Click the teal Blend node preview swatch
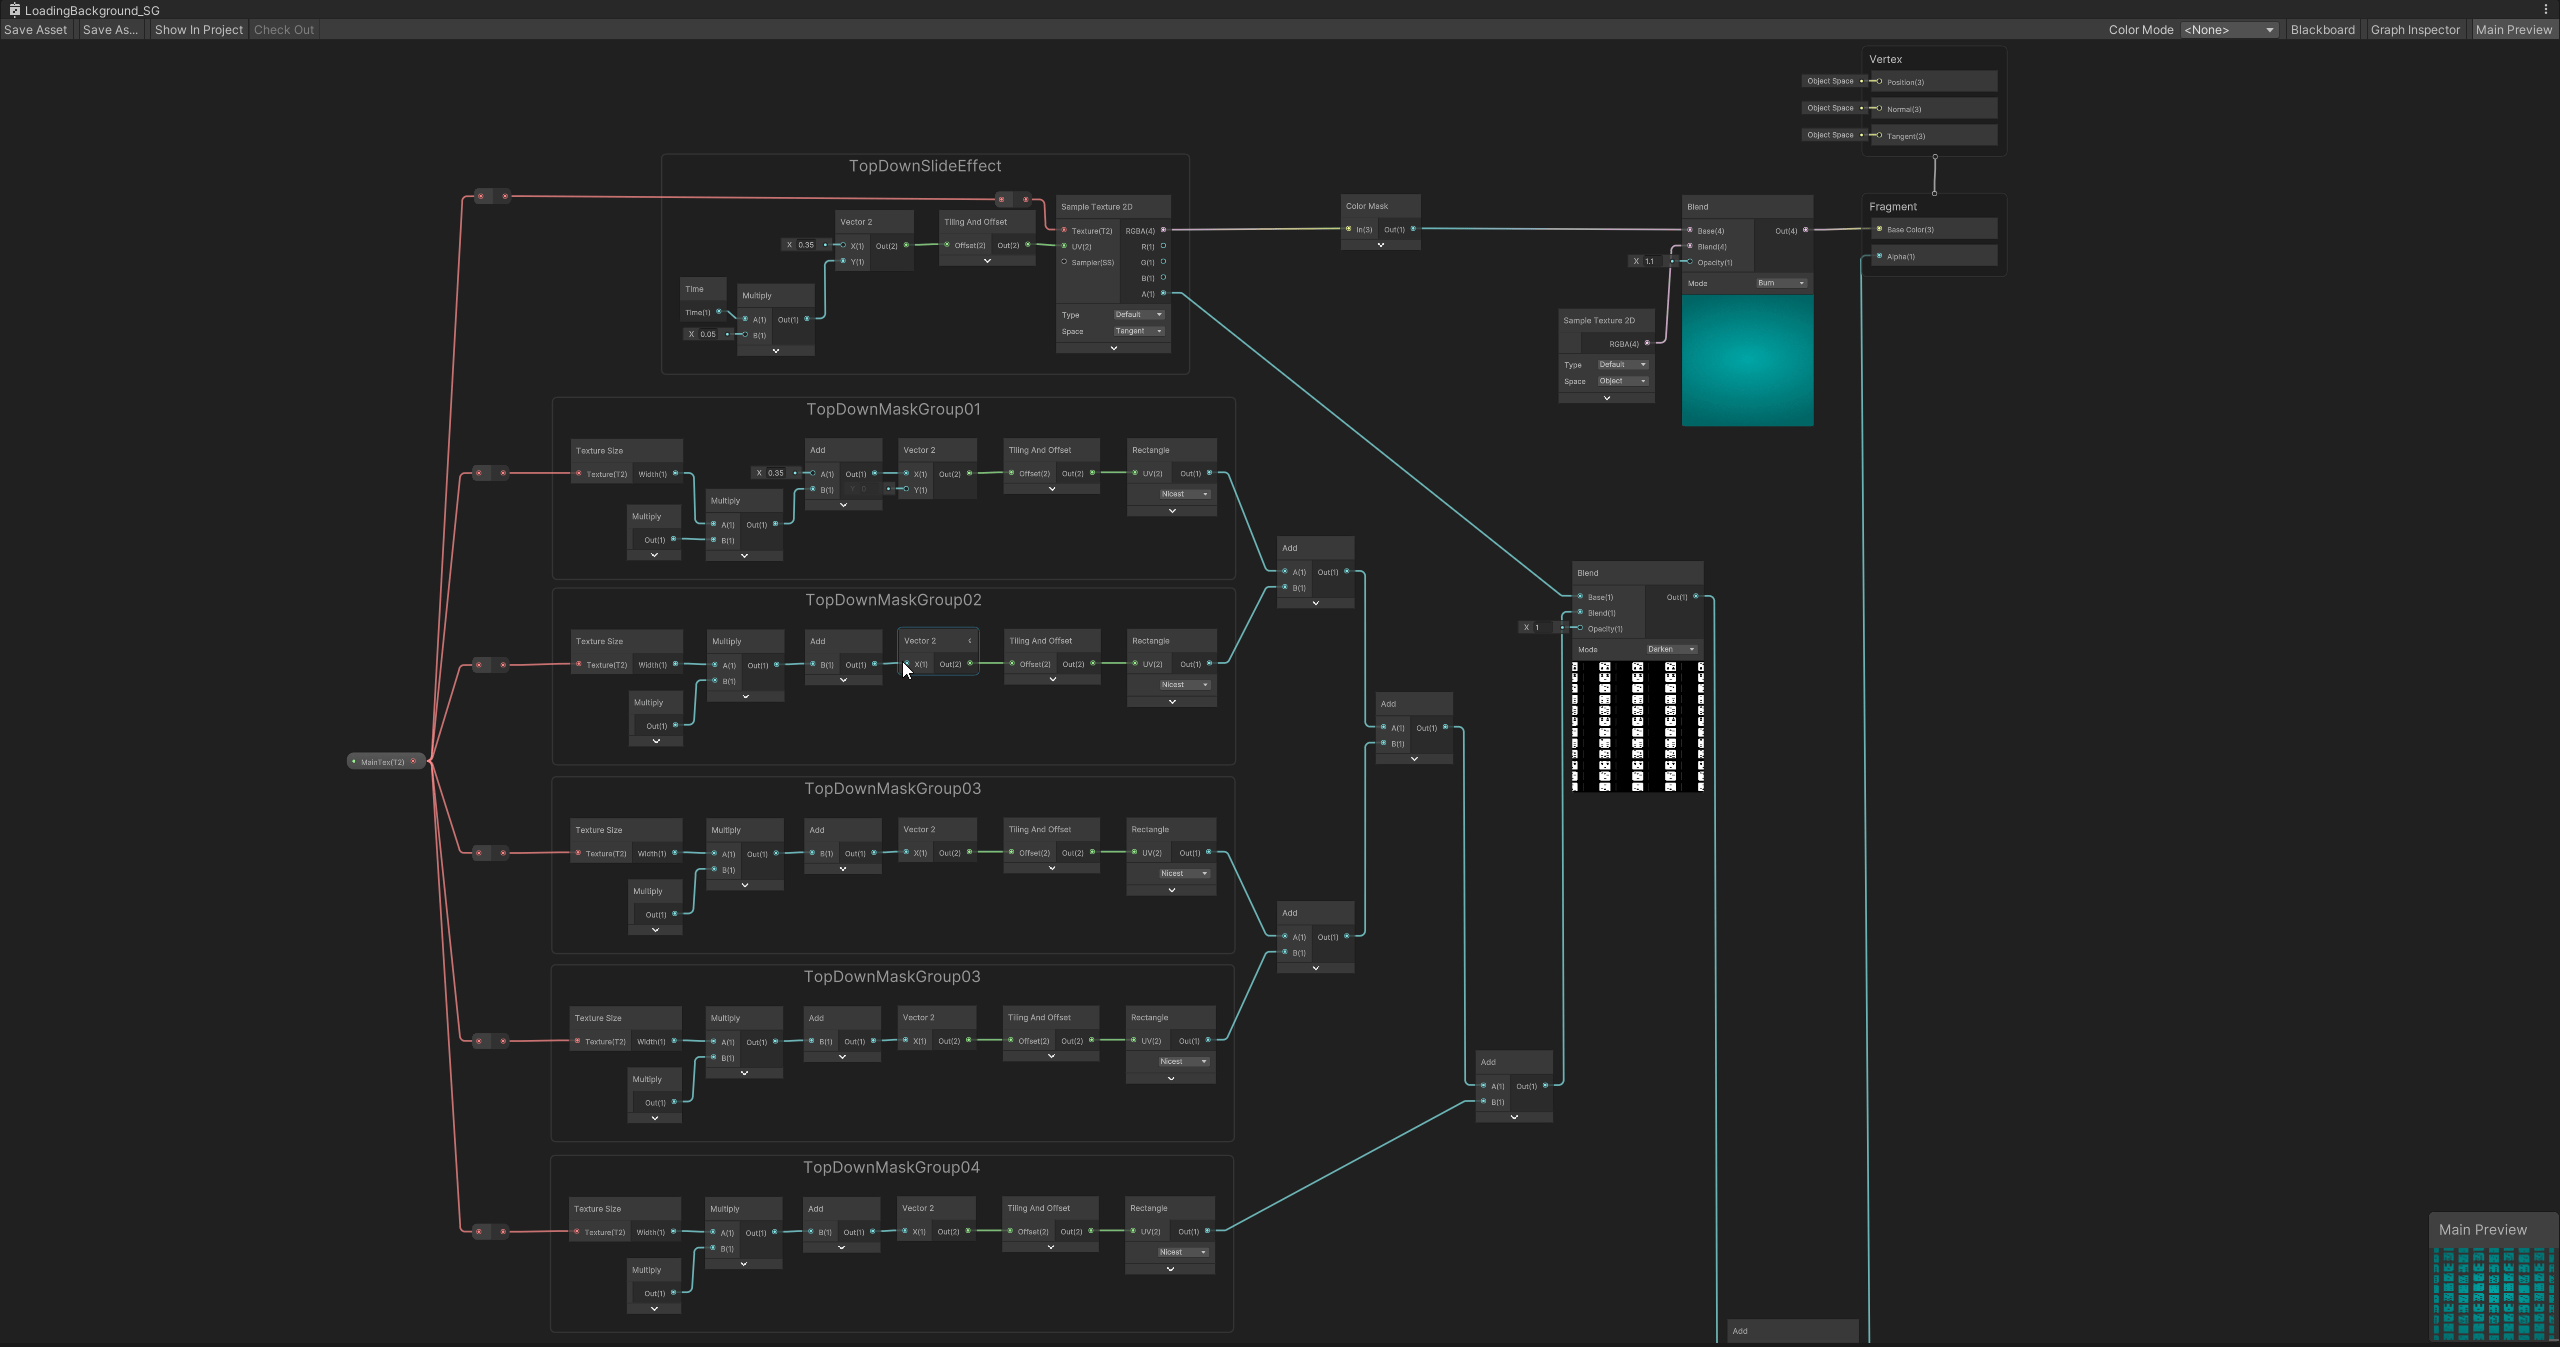 1747,361
